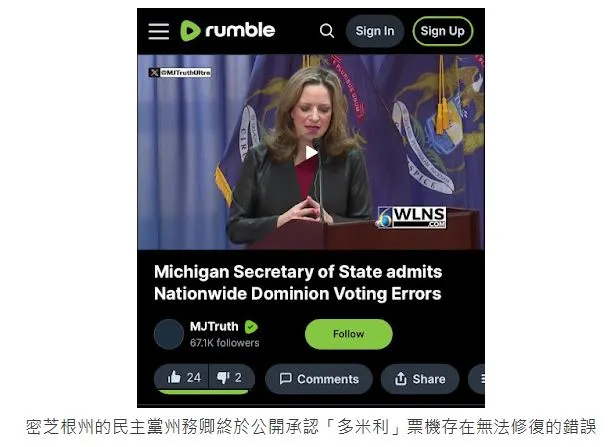Image resolution: width=615 pixels, height=447 pixels.
Task: Click the share upload arrow icon
Action: pyautogui.click(x=400, y=379)
